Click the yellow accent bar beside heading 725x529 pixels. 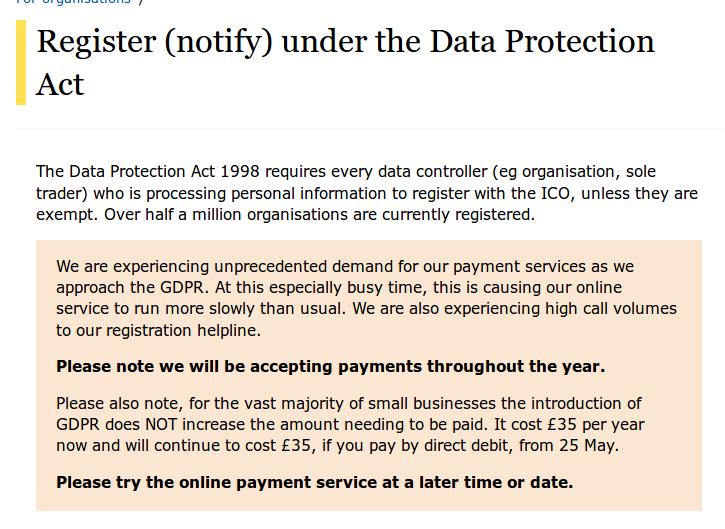[x=21, y=62]
